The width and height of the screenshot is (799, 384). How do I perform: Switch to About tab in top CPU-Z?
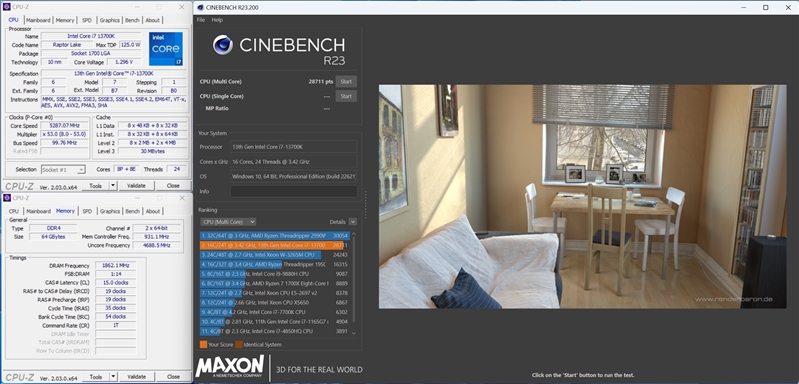pyautogui.click(x=152, y=20)
